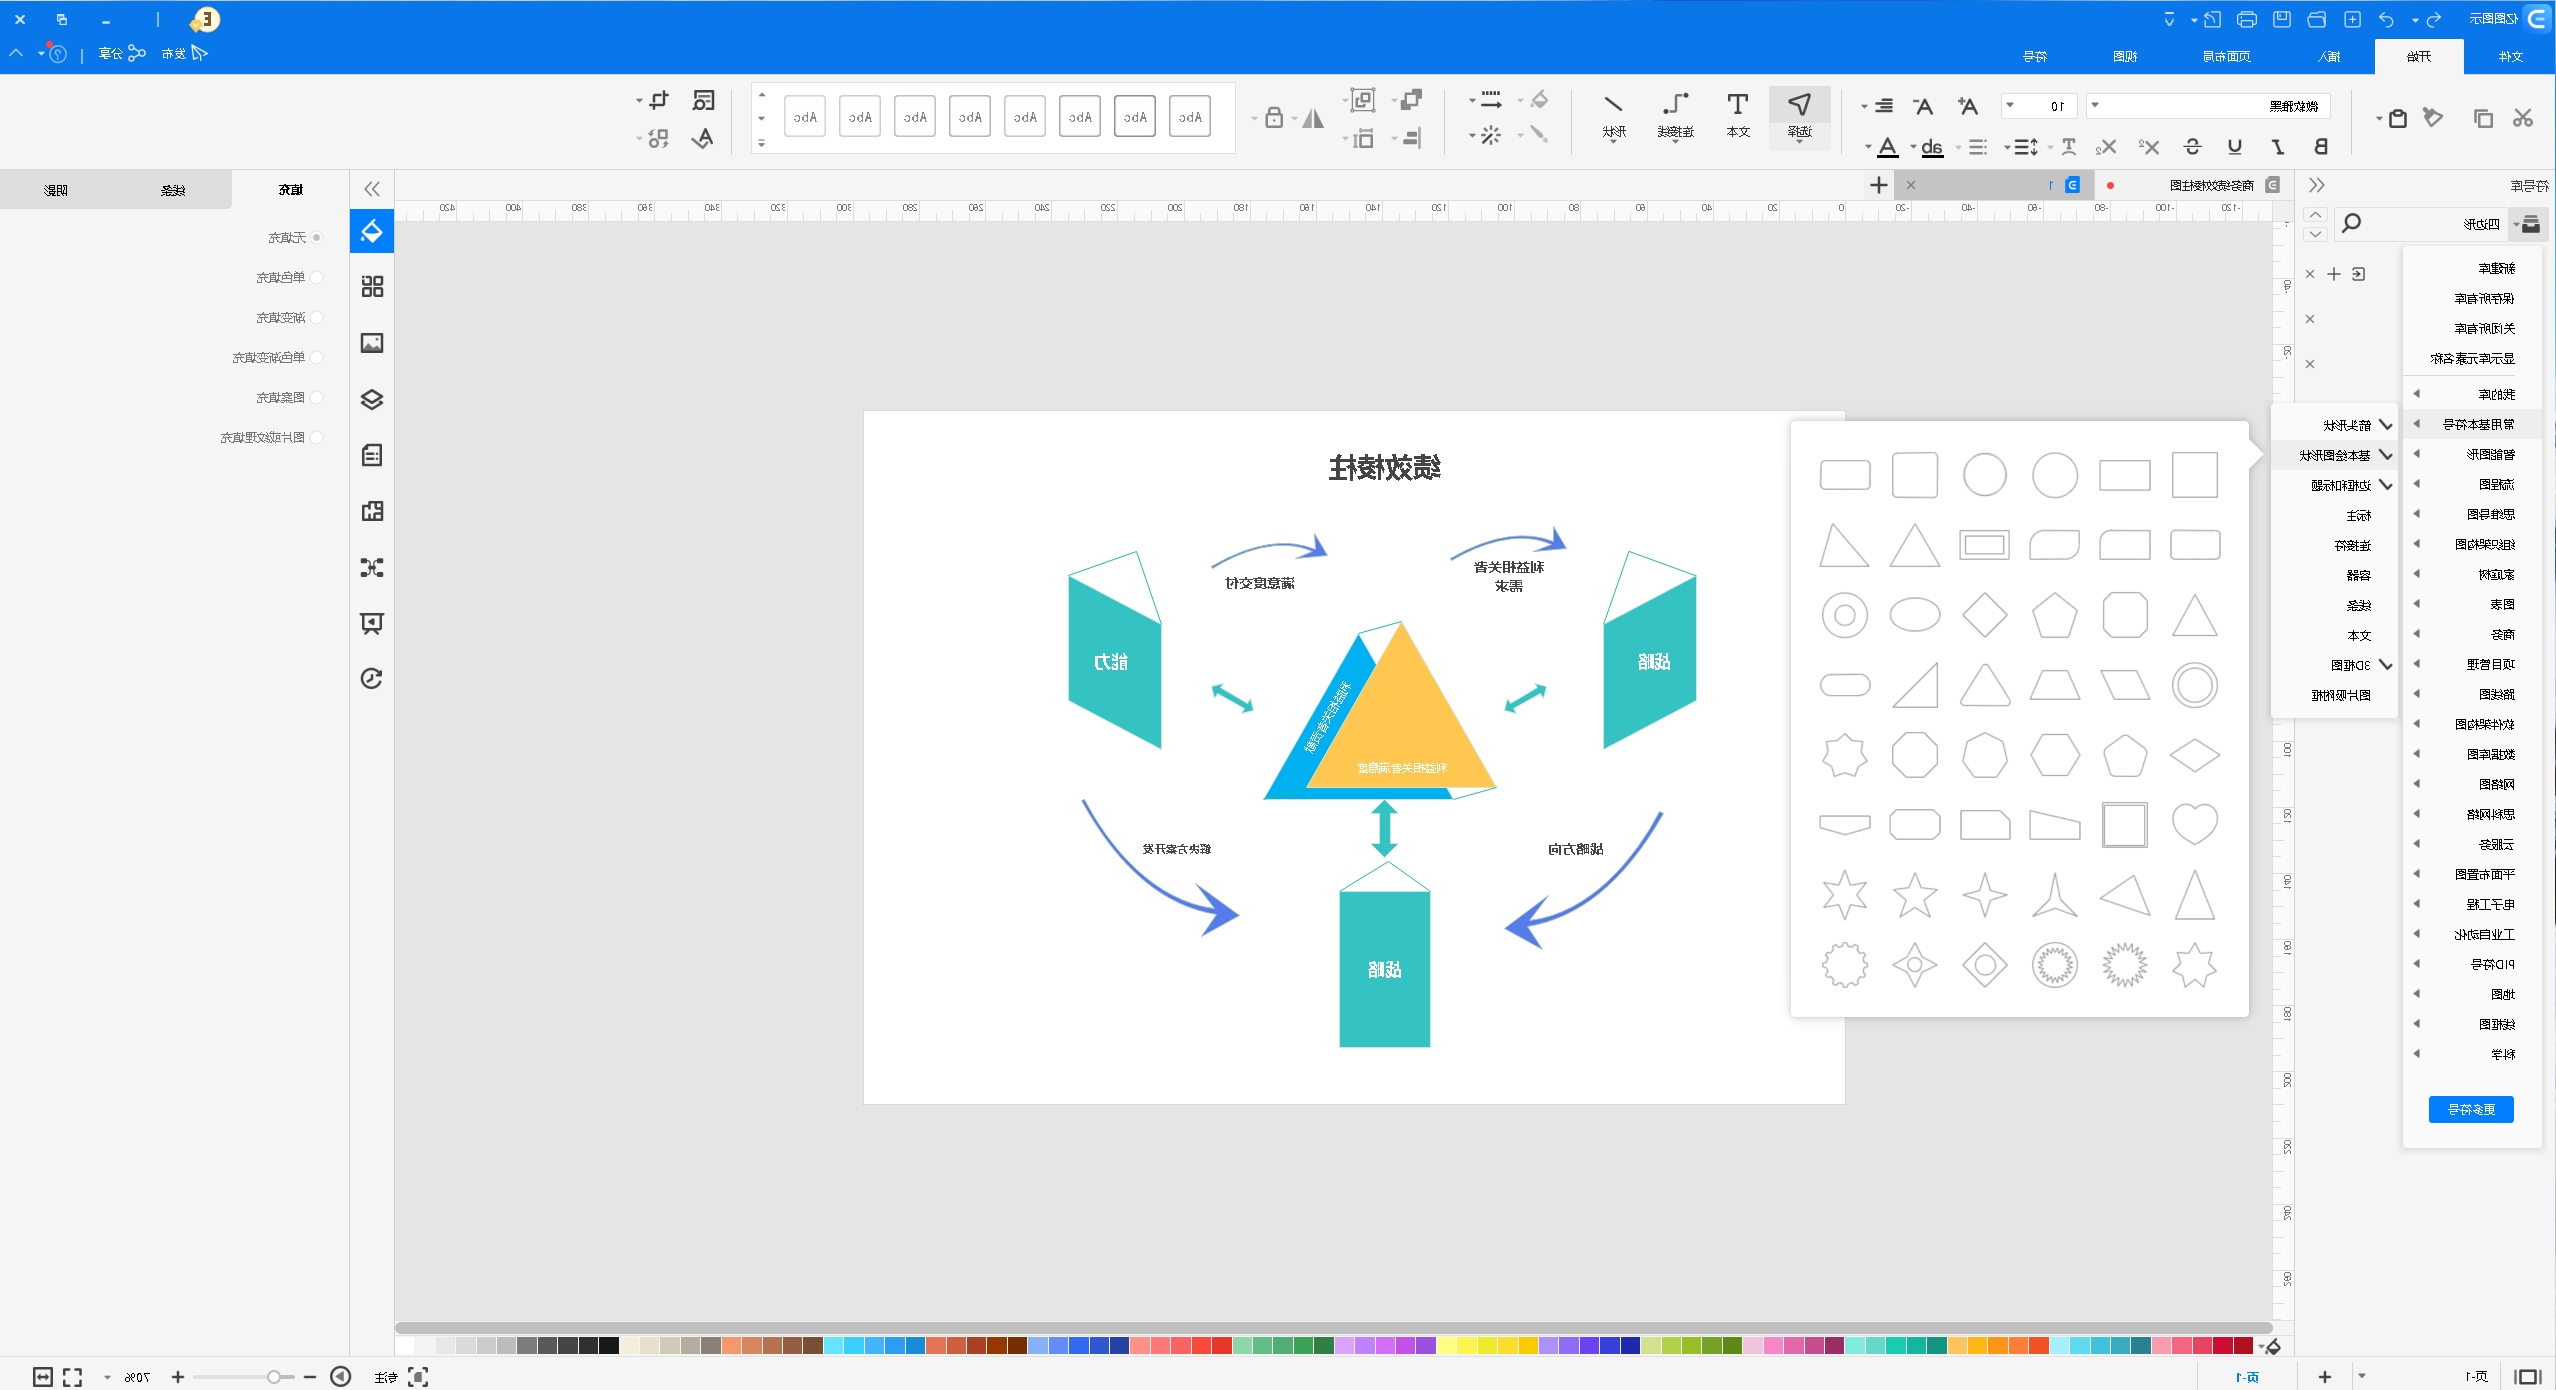This screenshot has width=2556, height=1390.
Task: Open the Fill style pane icon
Action: pyautogui.click(x=372, y=231)
